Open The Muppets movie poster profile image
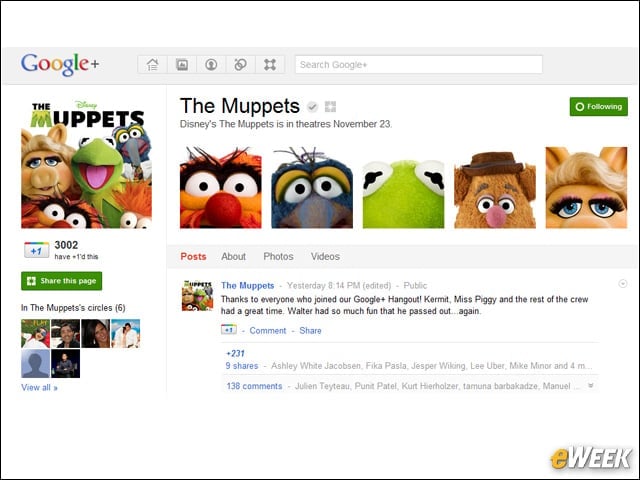Viewport: 640px width, 480px height. pos(87,163)
